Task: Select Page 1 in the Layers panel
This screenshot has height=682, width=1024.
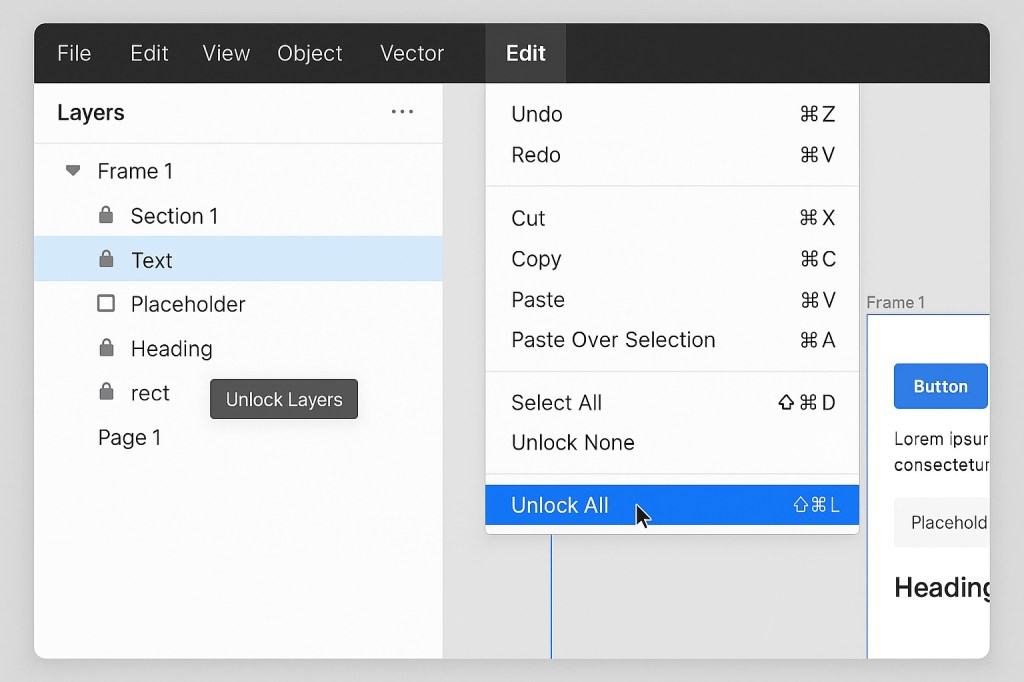Action: click(130, 437)
